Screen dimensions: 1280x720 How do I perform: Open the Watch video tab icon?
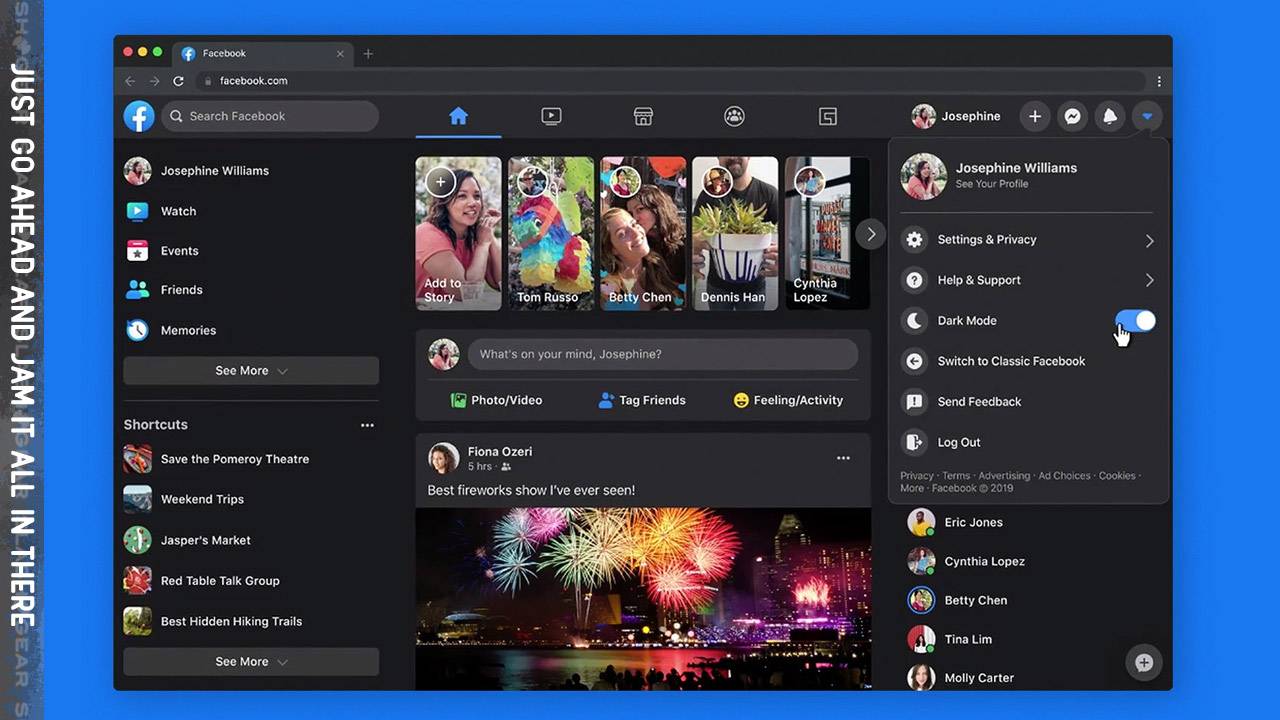[x=551, y=115]
